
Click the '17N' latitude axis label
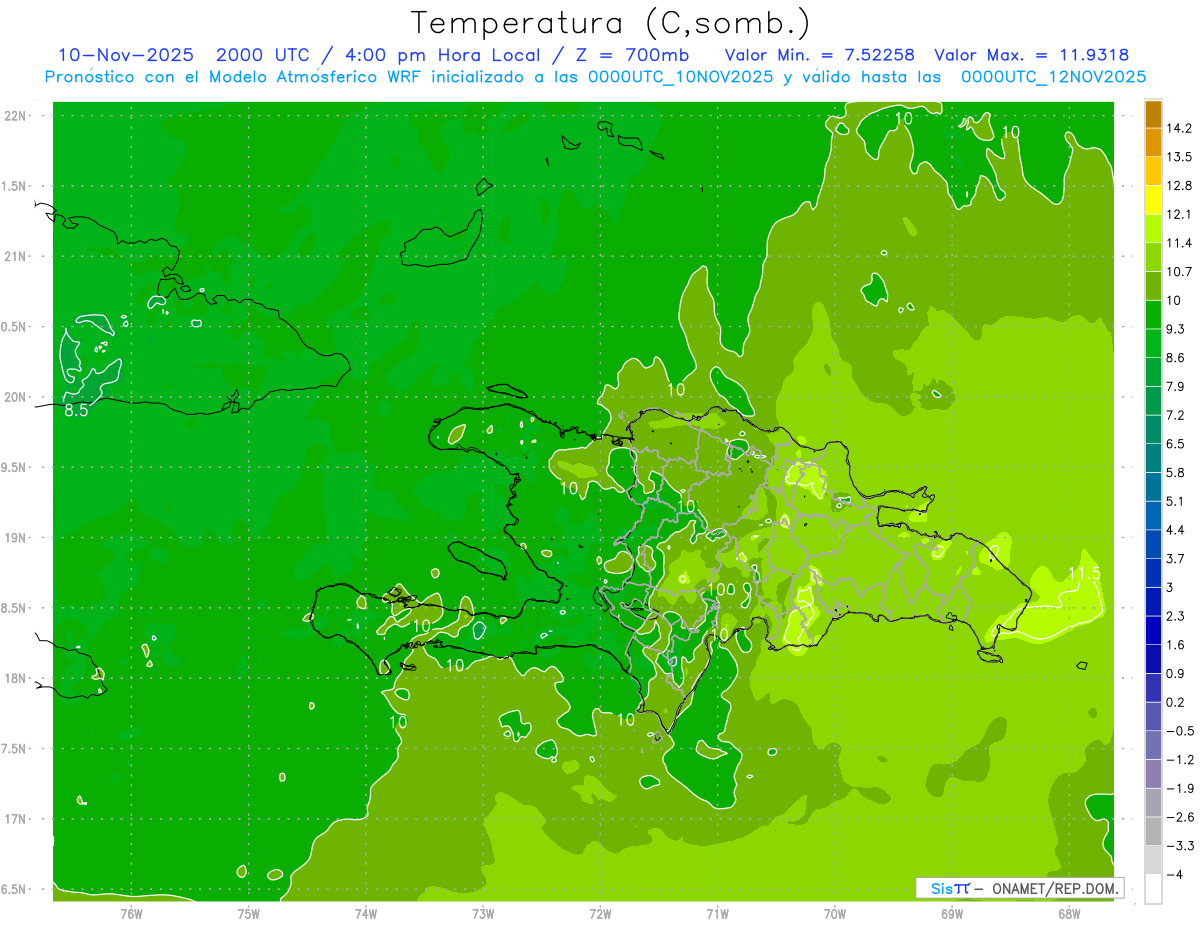pyautogui.click(x=17, y=819)
